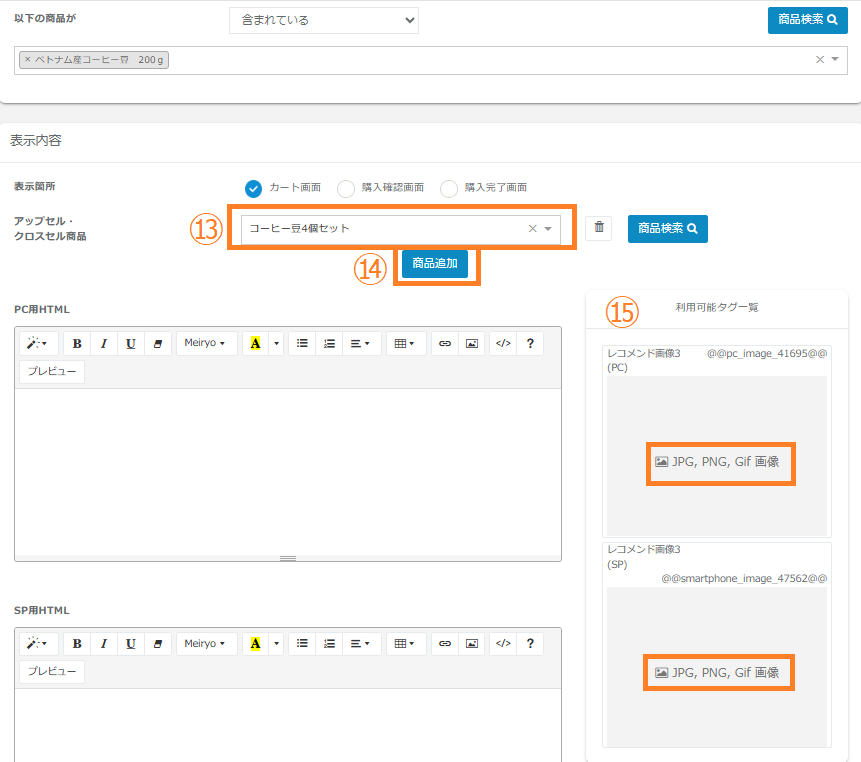Expand Meiryo font dropdown in PC editor
The image size is (861, 762).
tap(206, 344)
